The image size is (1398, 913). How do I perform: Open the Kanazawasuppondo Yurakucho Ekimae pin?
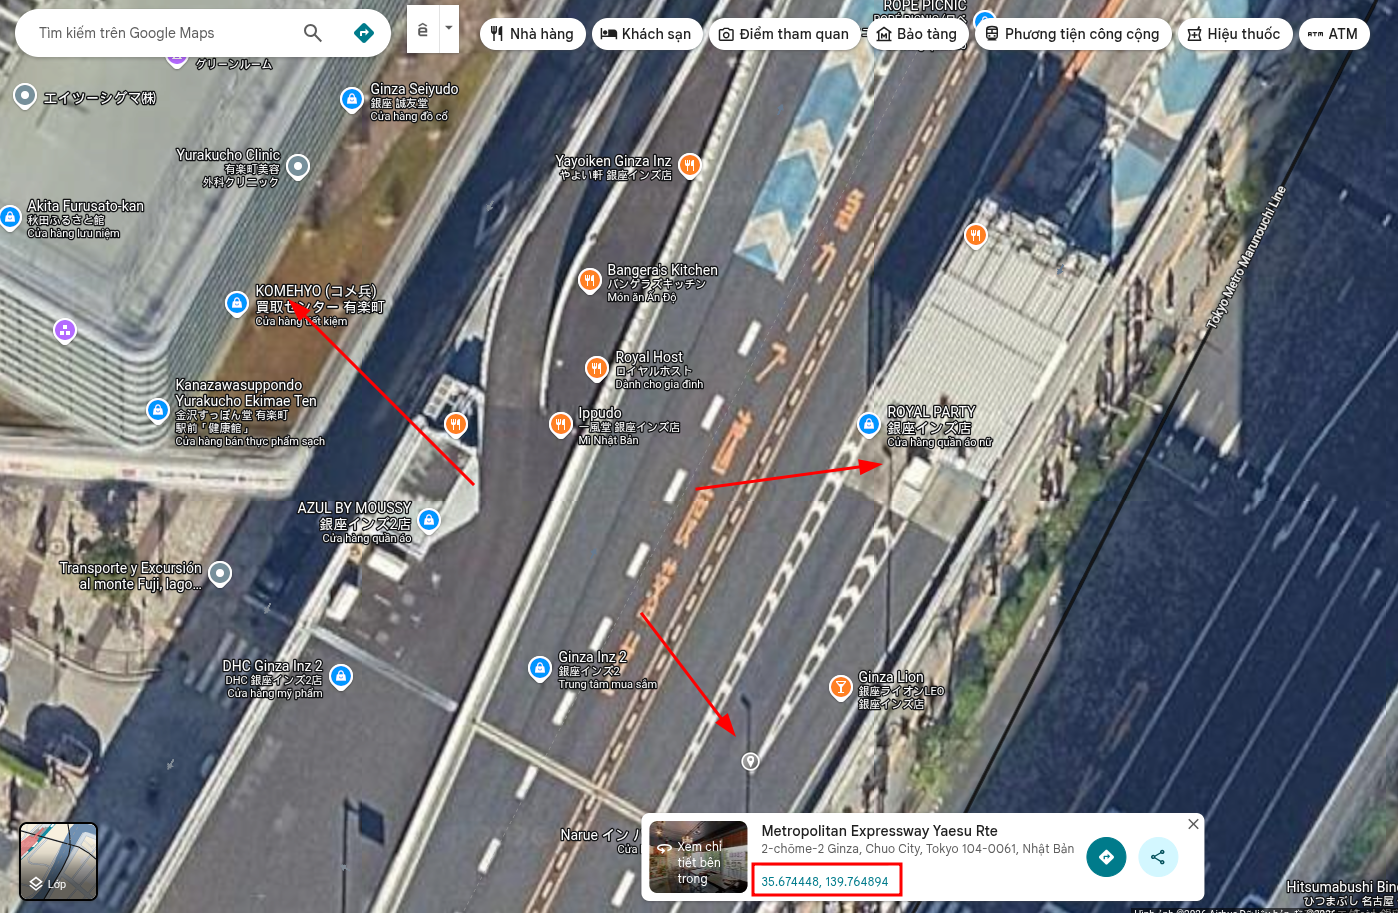pyautogui.click(x=157, y=410)
